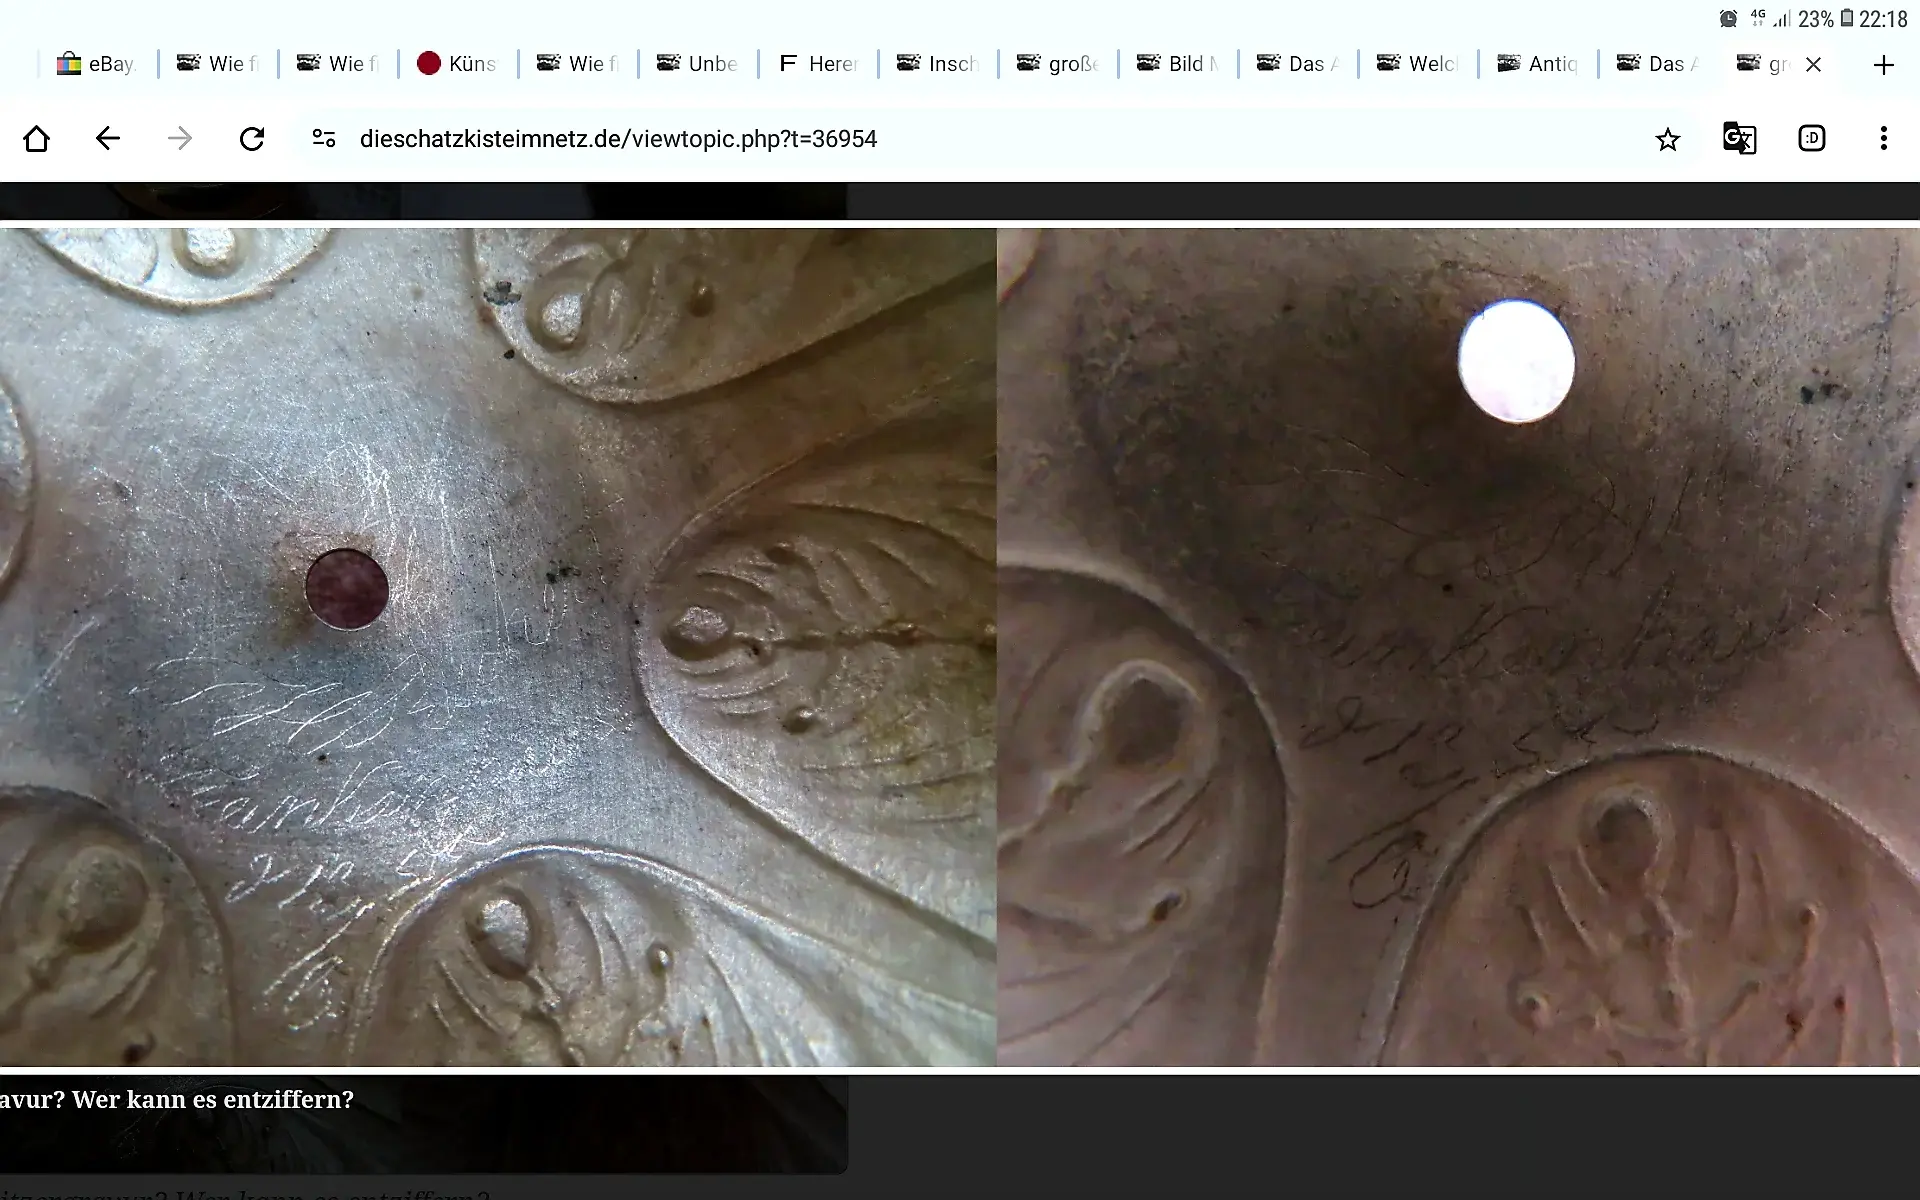The width and height of the screenshot is (1920, 1200).
Task: Open the Google Translate icon
Action: (1739, 139)
